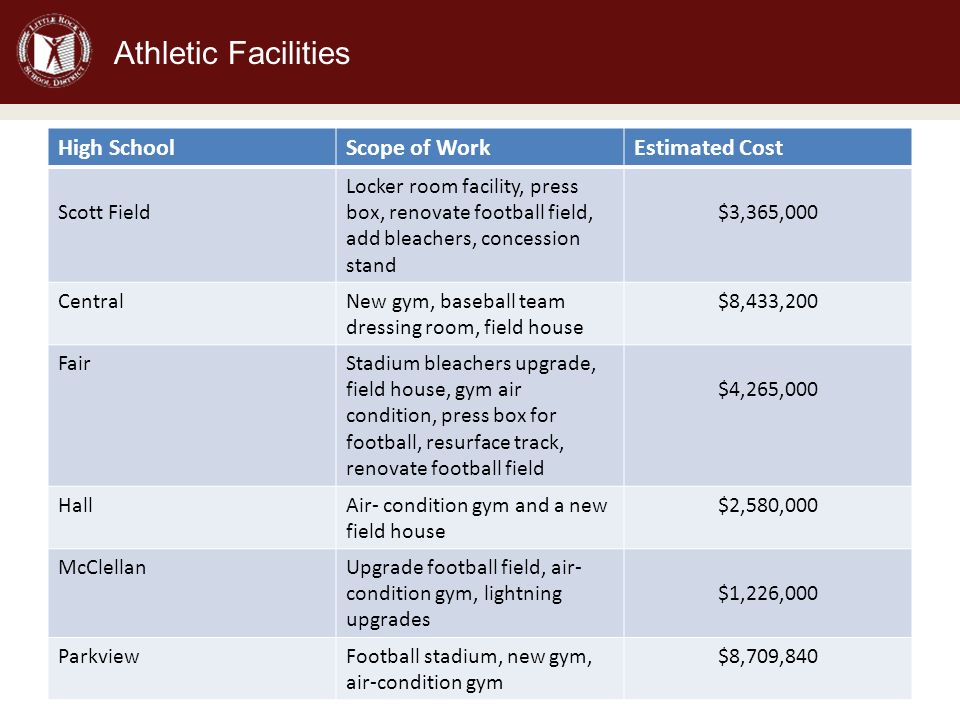Viewport: 960px width, 720px height.
Task: Select the Hall school name cell
Action: pyautogui.click(x=192, y=518)
